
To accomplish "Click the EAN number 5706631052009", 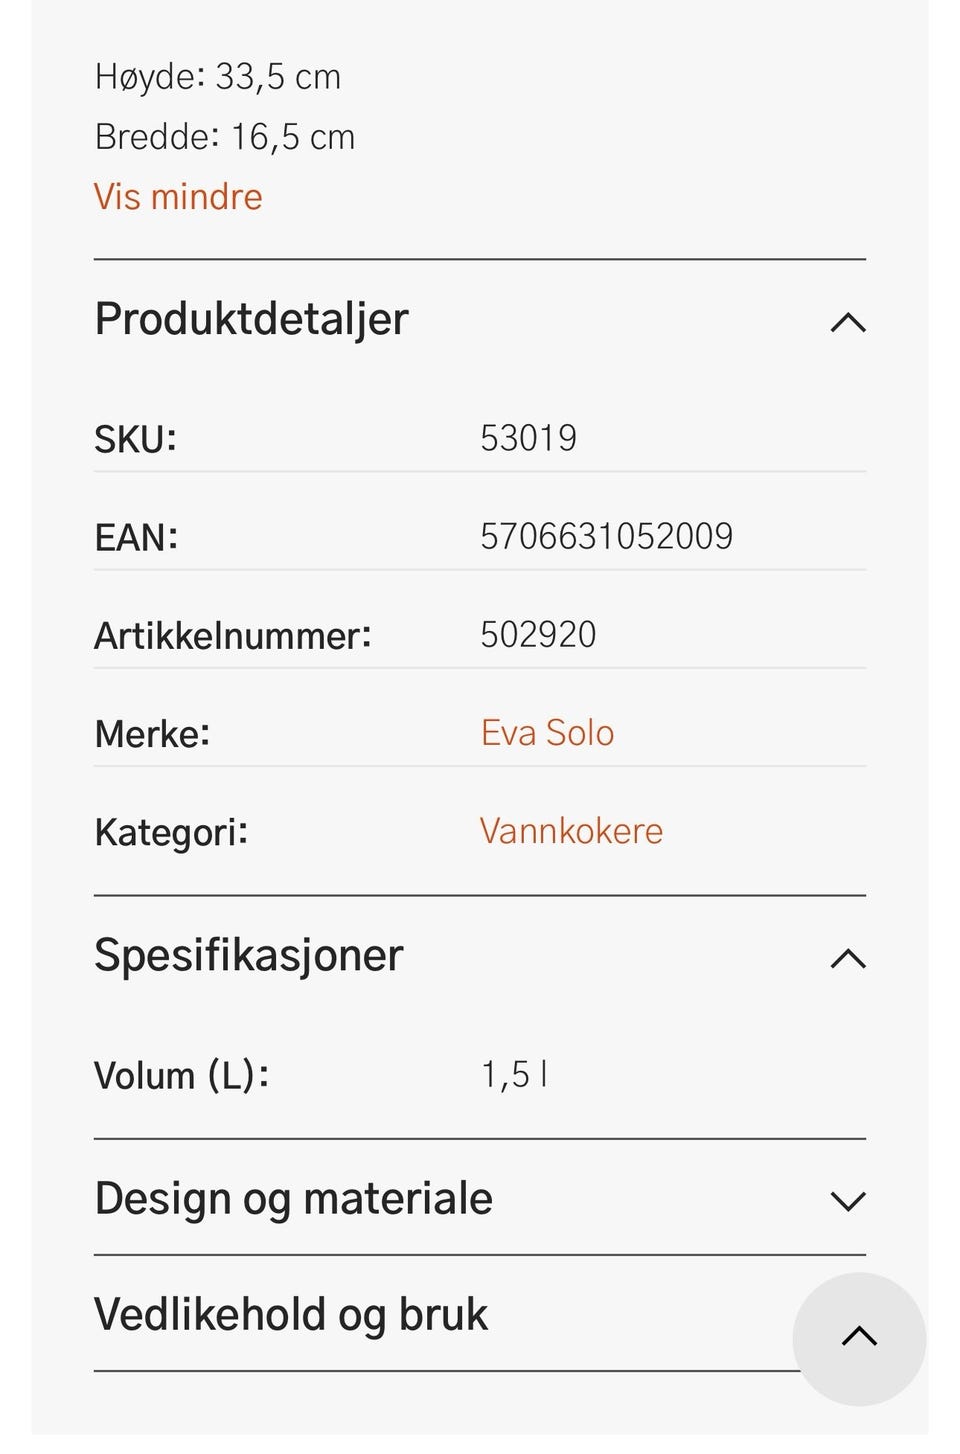I will (x=606, y=536).
